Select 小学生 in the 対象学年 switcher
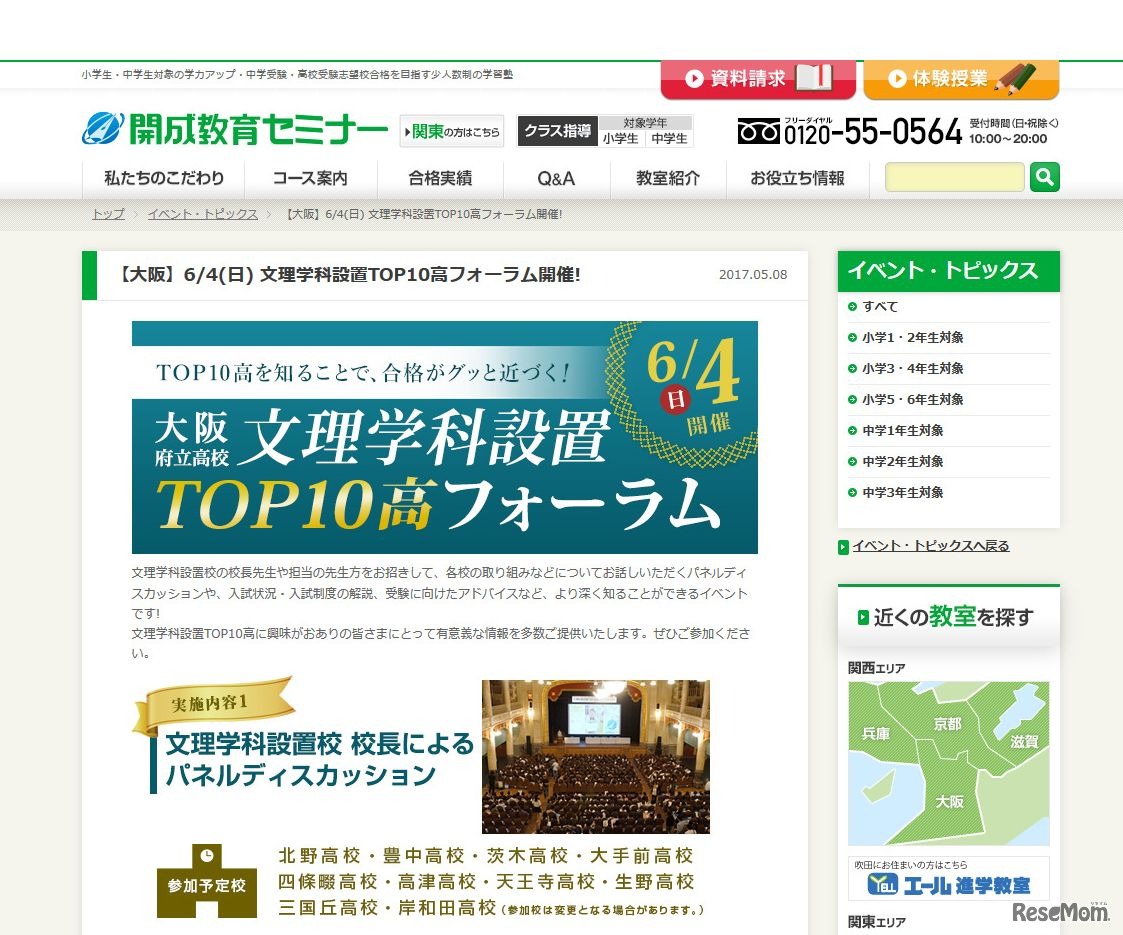The width and height of the screenshot is (1123, 935). [619, 140]
